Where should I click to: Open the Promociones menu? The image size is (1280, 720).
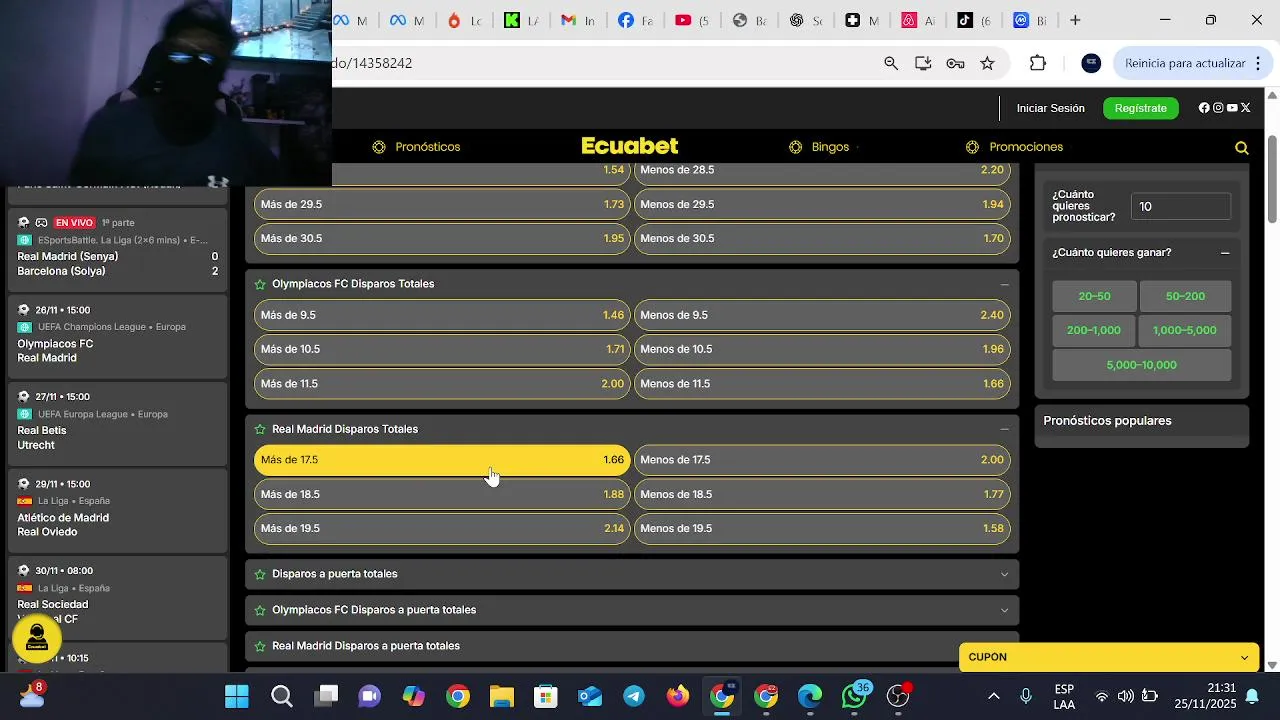1014,147
